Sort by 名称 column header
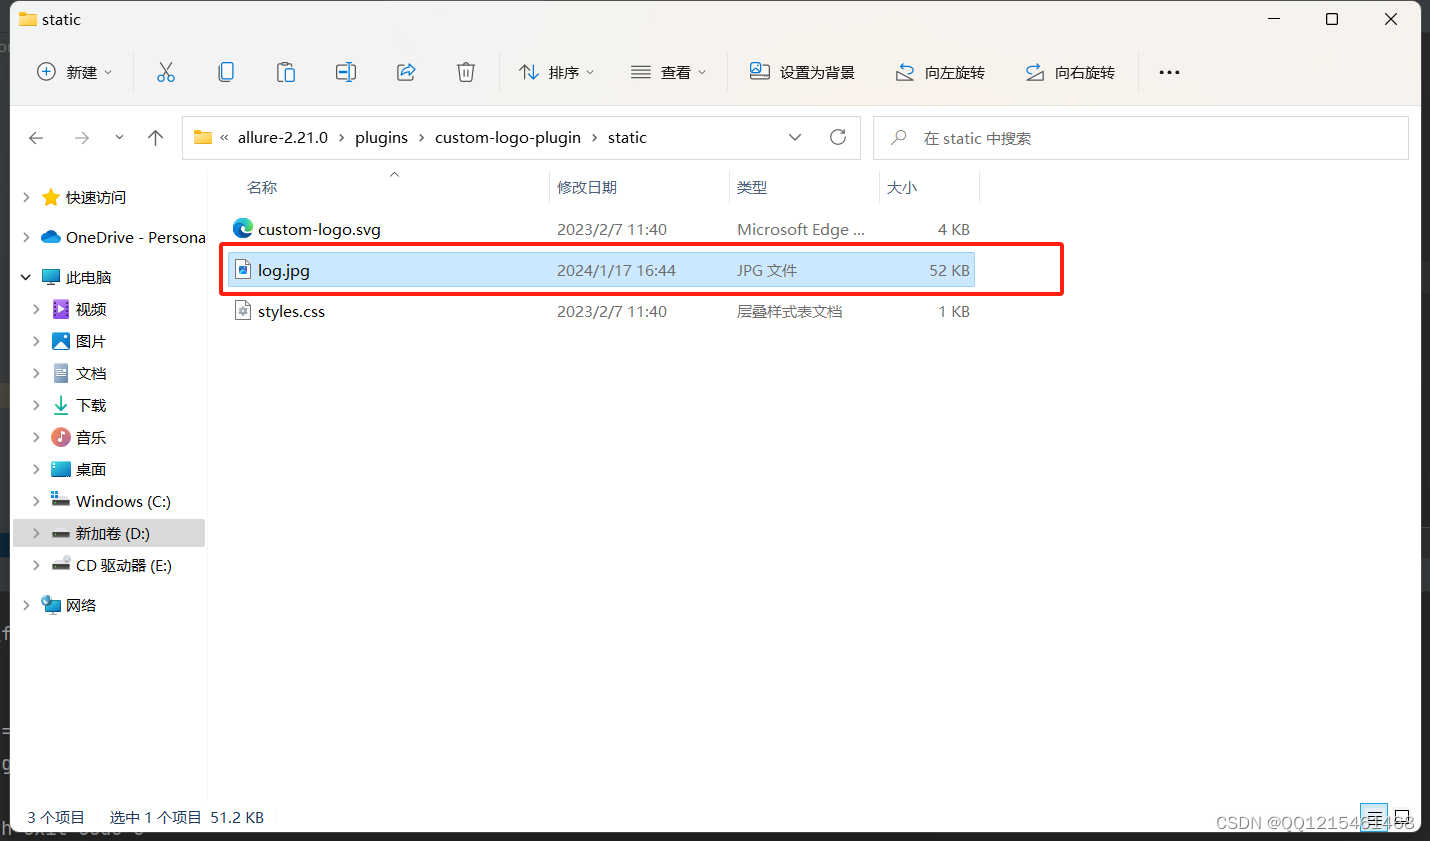The image size is (1430, 841). [262, 187]
